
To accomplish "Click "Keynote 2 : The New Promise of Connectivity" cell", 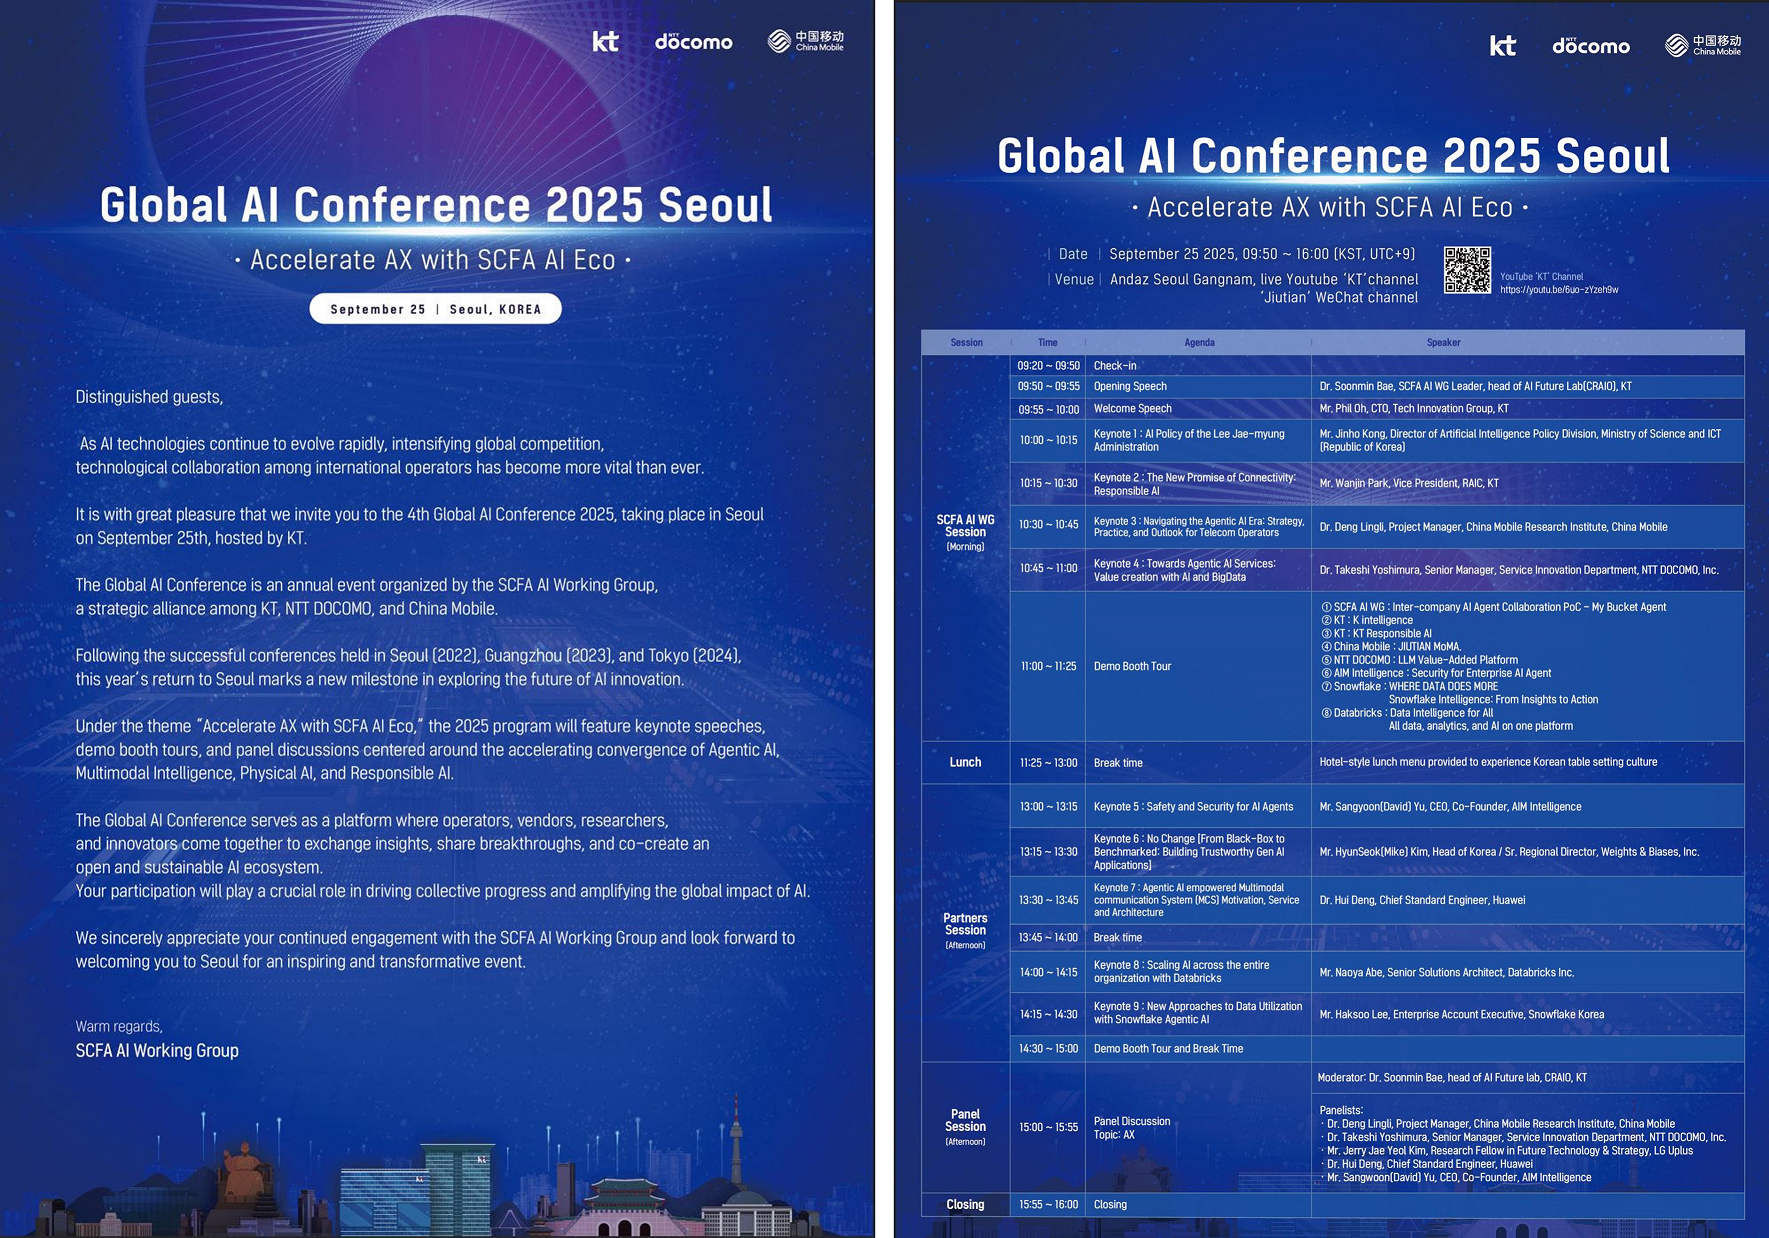I will [x=1198, y=484].
